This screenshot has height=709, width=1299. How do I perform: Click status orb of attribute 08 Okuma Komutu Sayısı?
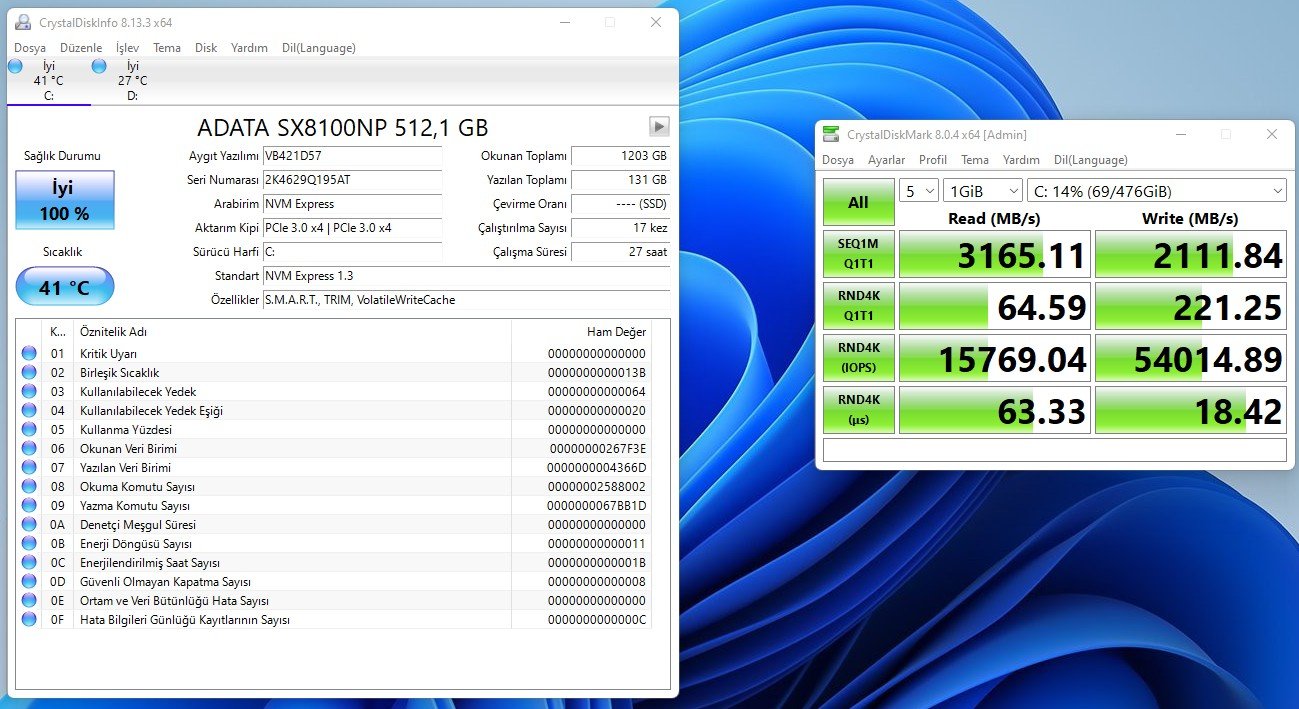pyautogui.click(x=29, y=486)
